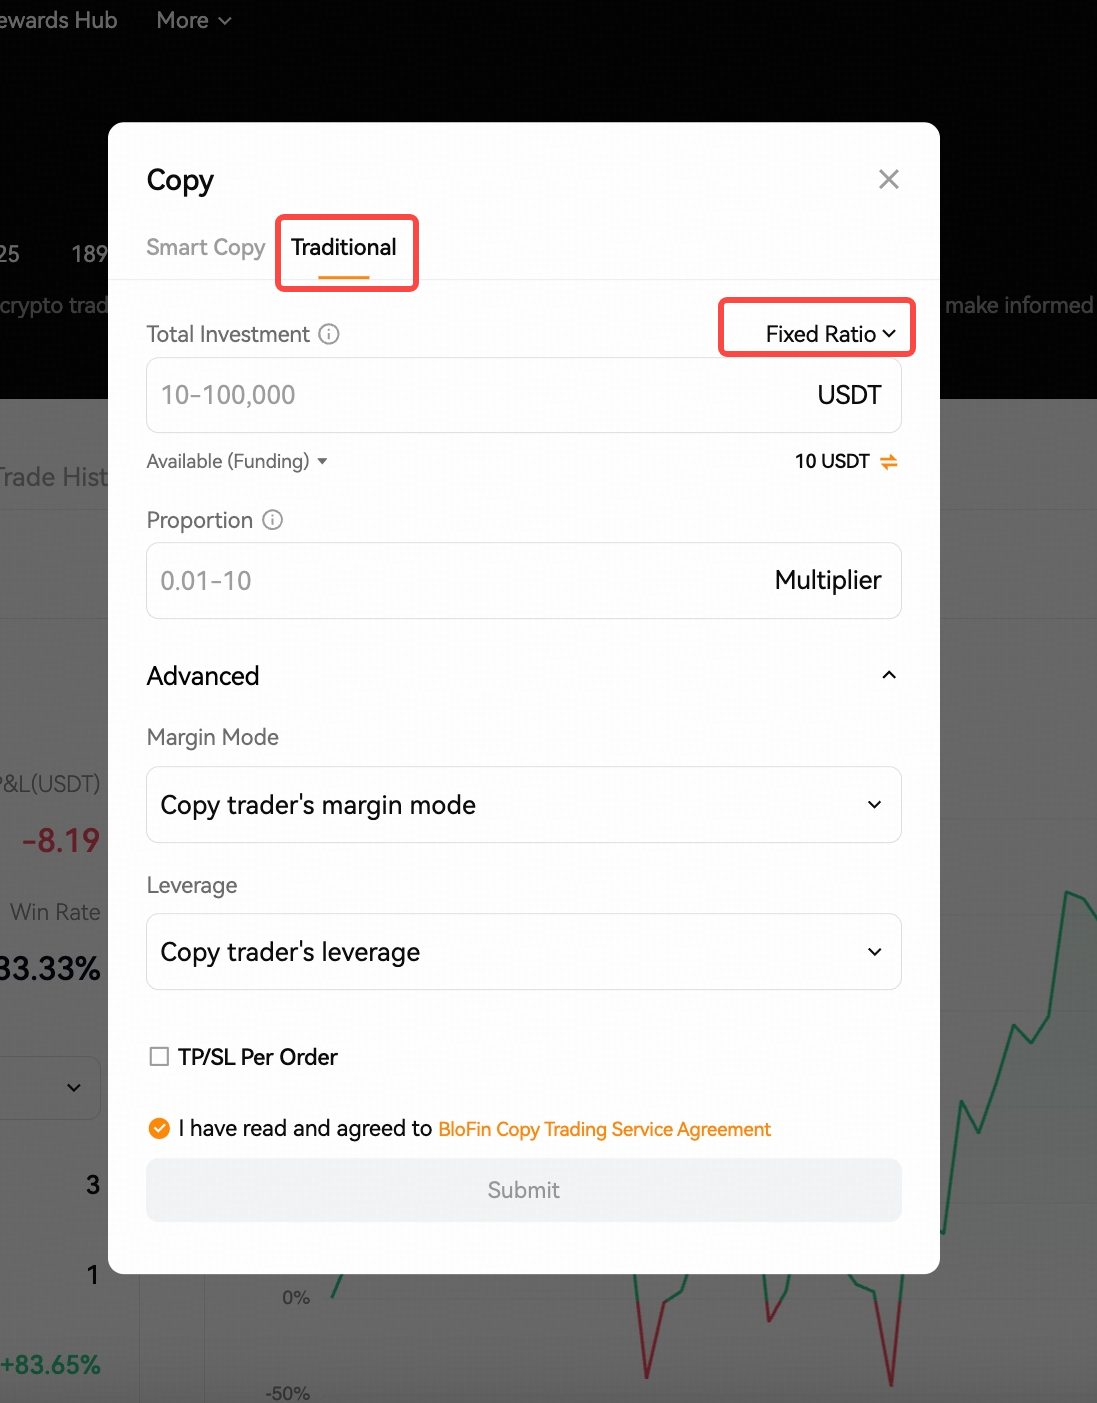
Task: Uncheck the service agreement checkmark
Action: point(159,1128)
